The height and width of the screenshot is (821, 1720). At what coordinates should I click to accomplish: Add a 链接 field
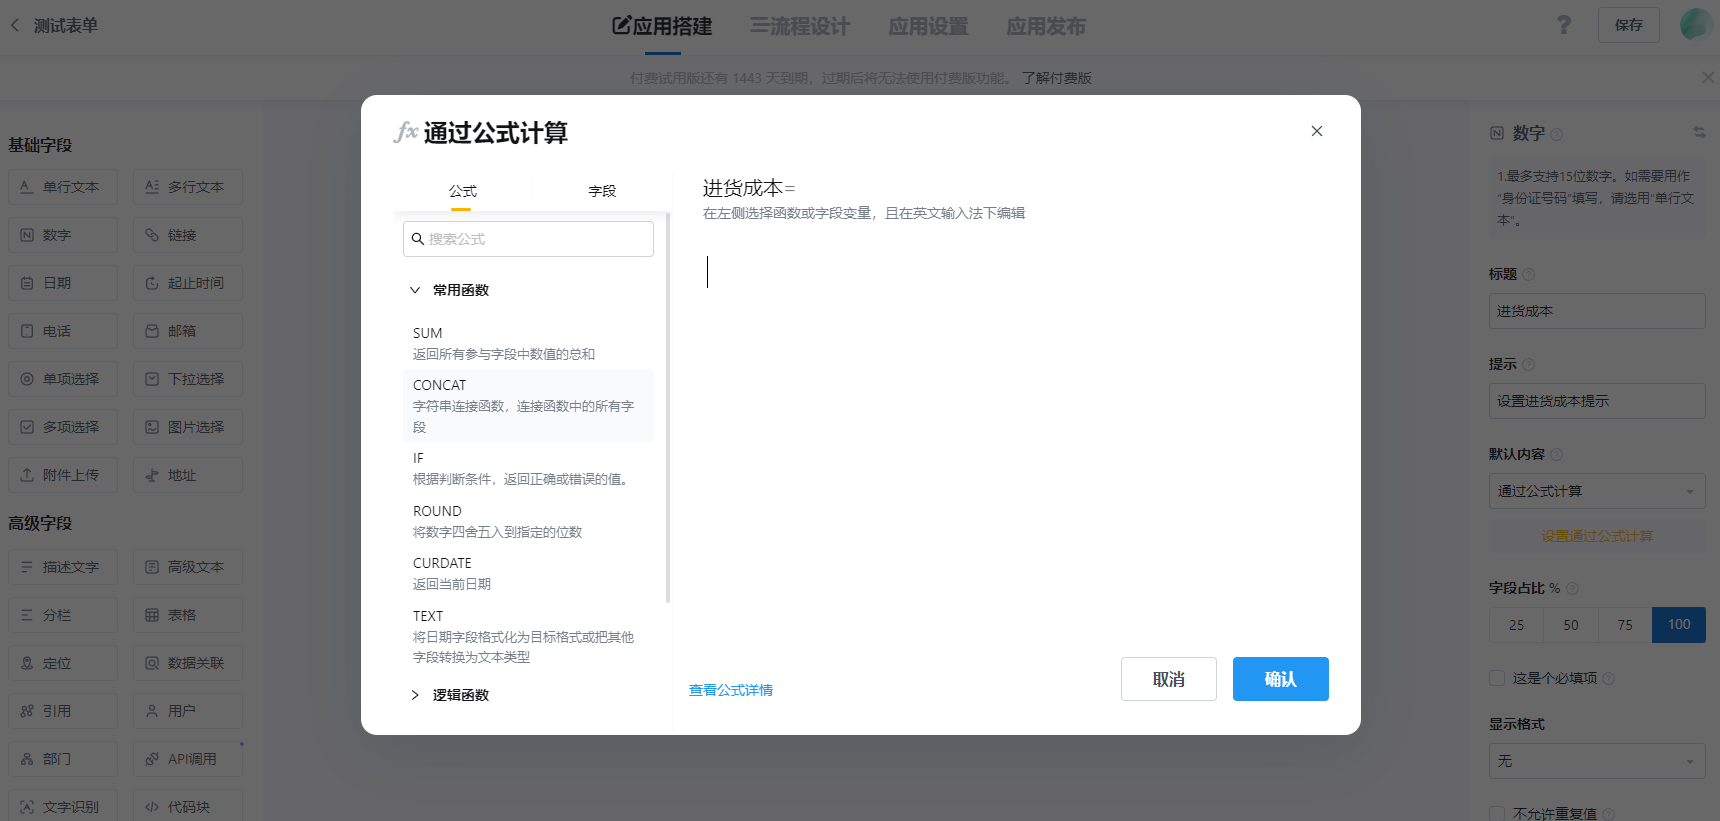188,235
